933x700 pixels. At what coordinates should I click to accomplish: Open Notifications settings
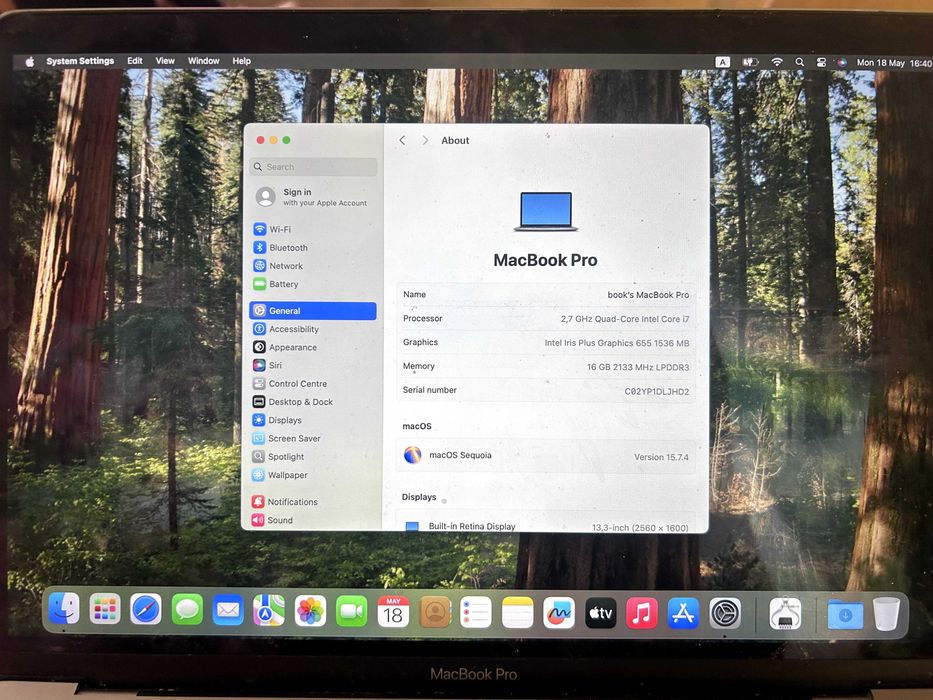pyautogui.click(x=313, y=502)
